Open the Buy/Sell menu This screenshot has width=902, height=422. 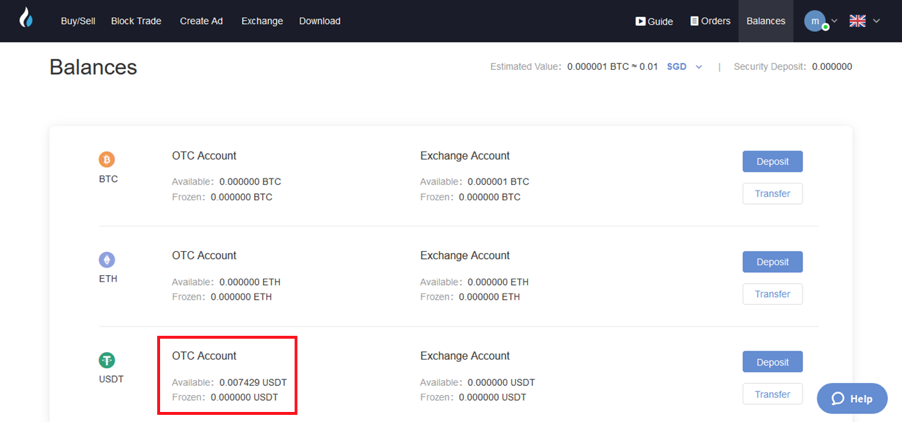coord(78,21)
